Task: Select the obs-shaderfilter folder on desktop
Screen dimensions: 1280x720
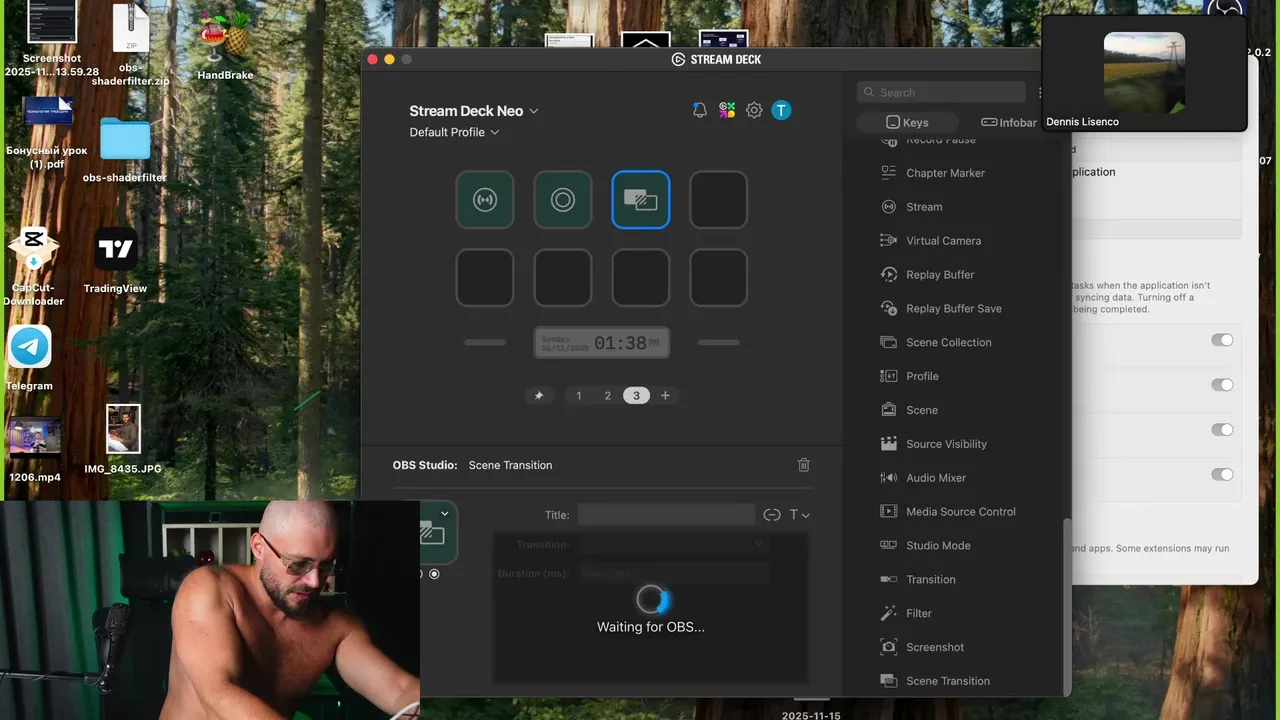Action: coord(125,150)
